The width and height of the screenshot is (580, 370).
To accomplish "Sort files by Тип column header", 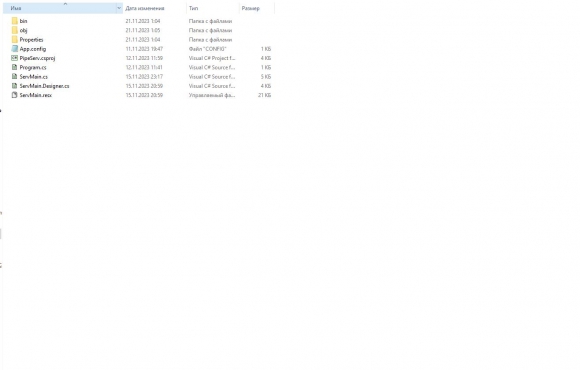I will point(193,8).
